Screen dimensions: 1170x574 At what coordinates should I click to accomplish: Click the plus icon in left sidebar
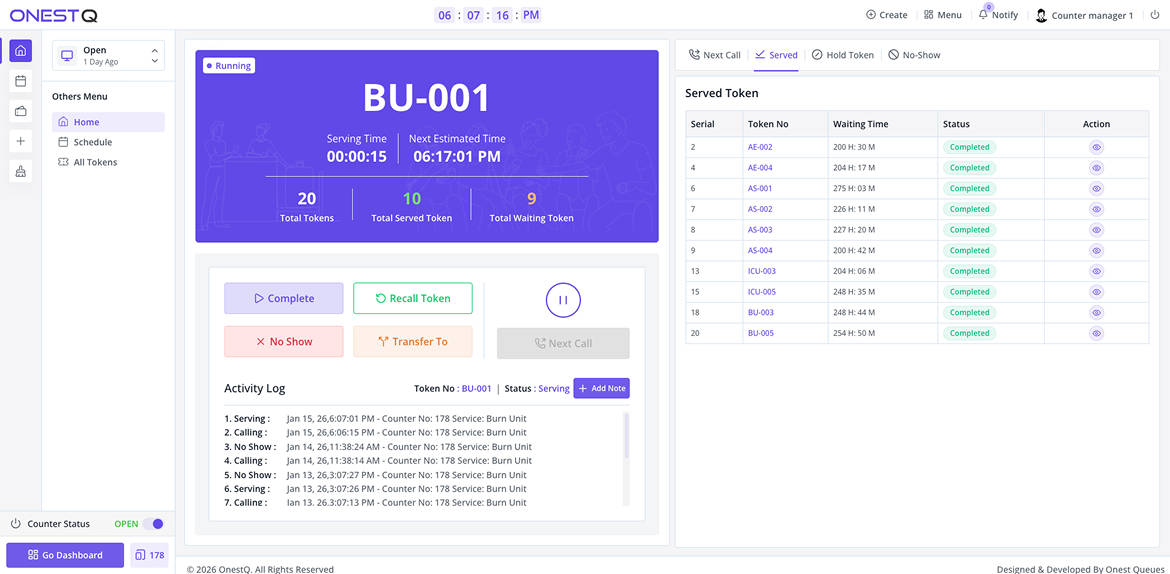pos(21,141)
